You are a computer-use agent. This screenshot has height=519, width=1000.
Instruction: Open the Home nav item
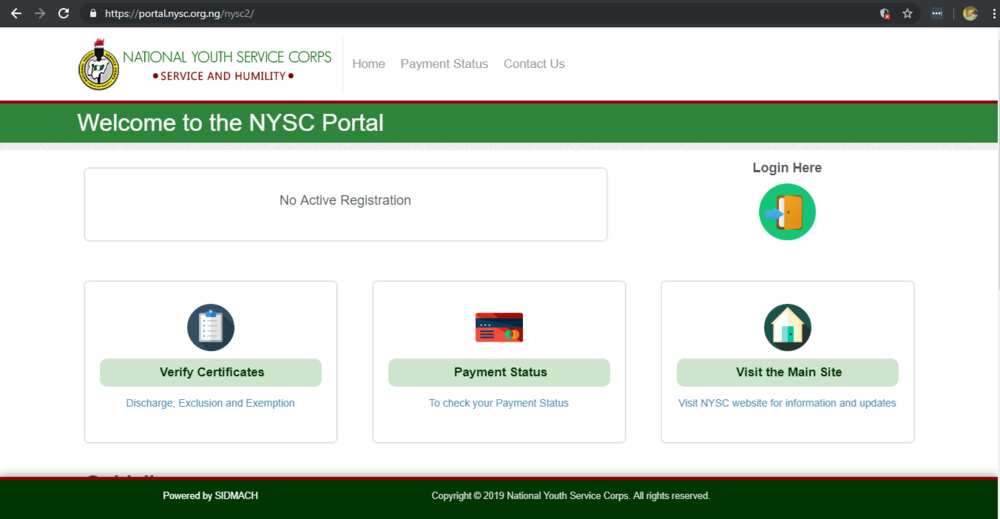[x=369, y=64]
